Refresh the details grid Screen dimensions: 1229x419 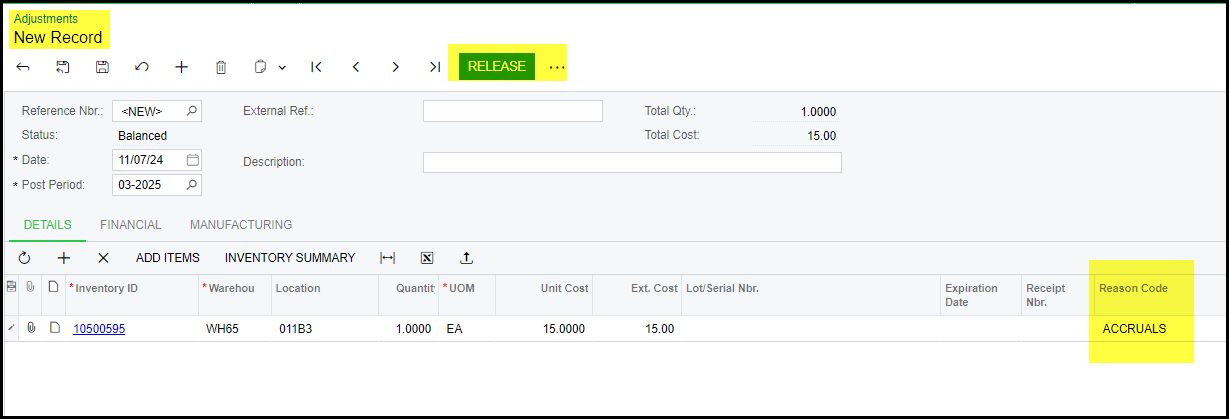point(25,258)
